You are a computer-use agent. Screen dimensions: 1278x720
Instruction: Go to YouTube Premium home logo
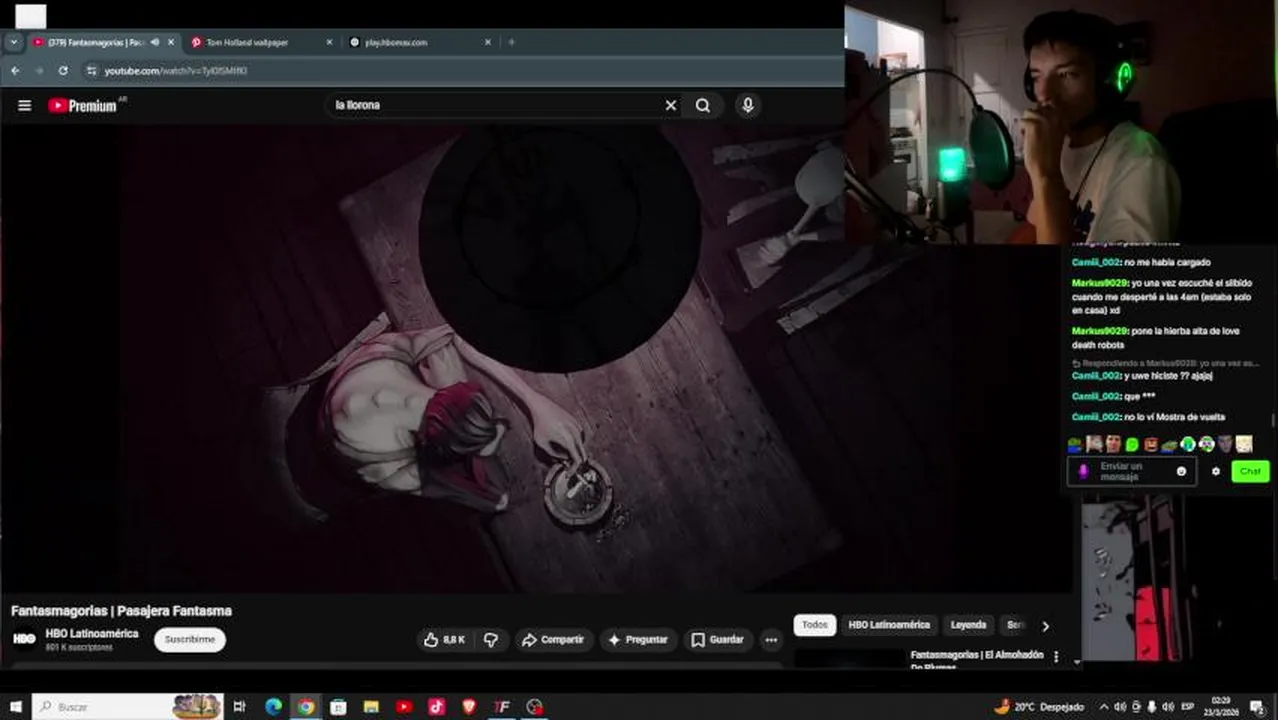tap(83, 105)
